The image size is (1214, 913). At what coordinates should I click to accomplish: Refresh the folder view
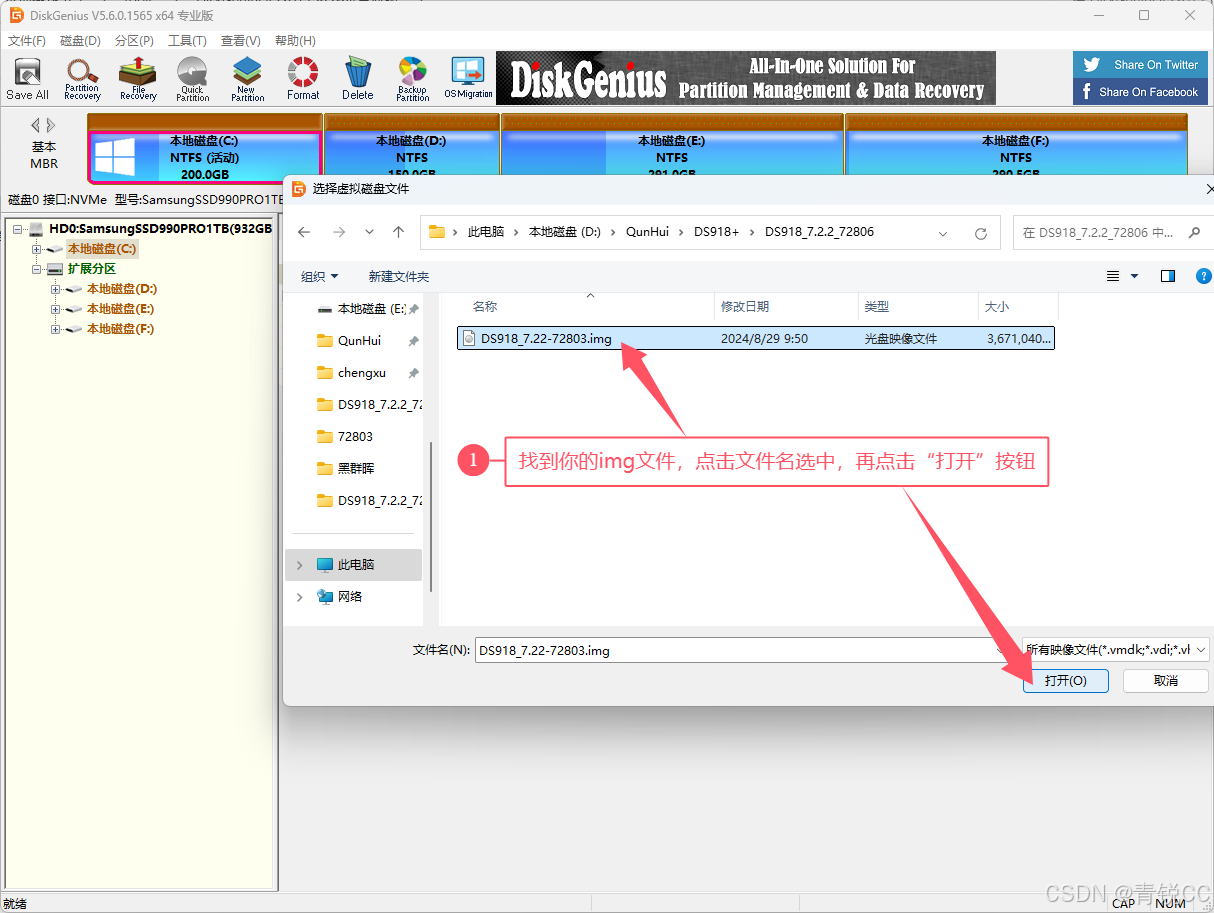coord(981,232)
